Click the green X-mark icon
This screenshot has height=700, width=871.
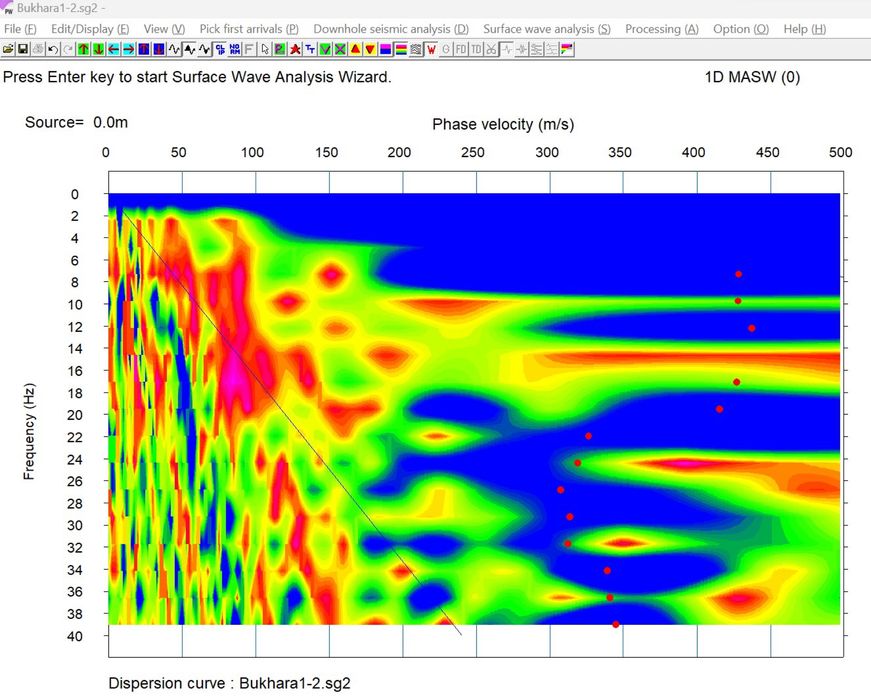[341, 49]
